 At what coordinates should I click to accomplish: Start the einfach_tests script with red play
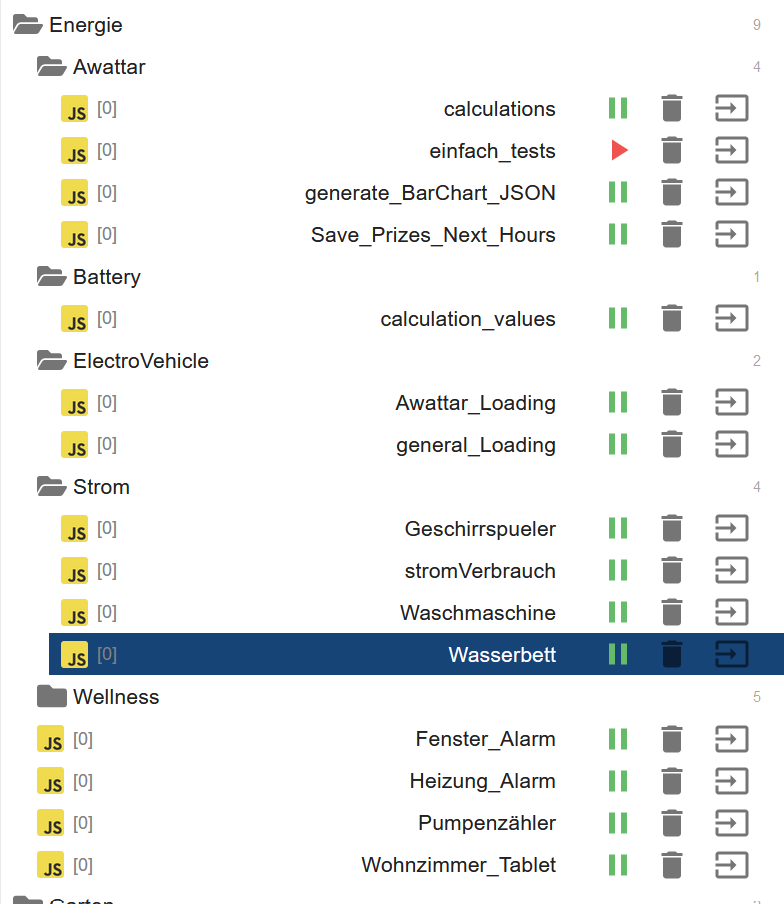[619, 150]
